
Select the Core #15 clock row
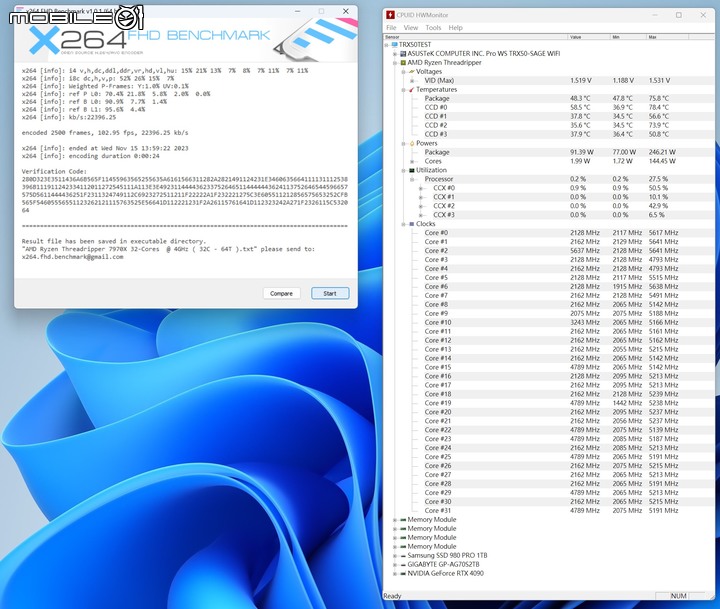point(549,367)
